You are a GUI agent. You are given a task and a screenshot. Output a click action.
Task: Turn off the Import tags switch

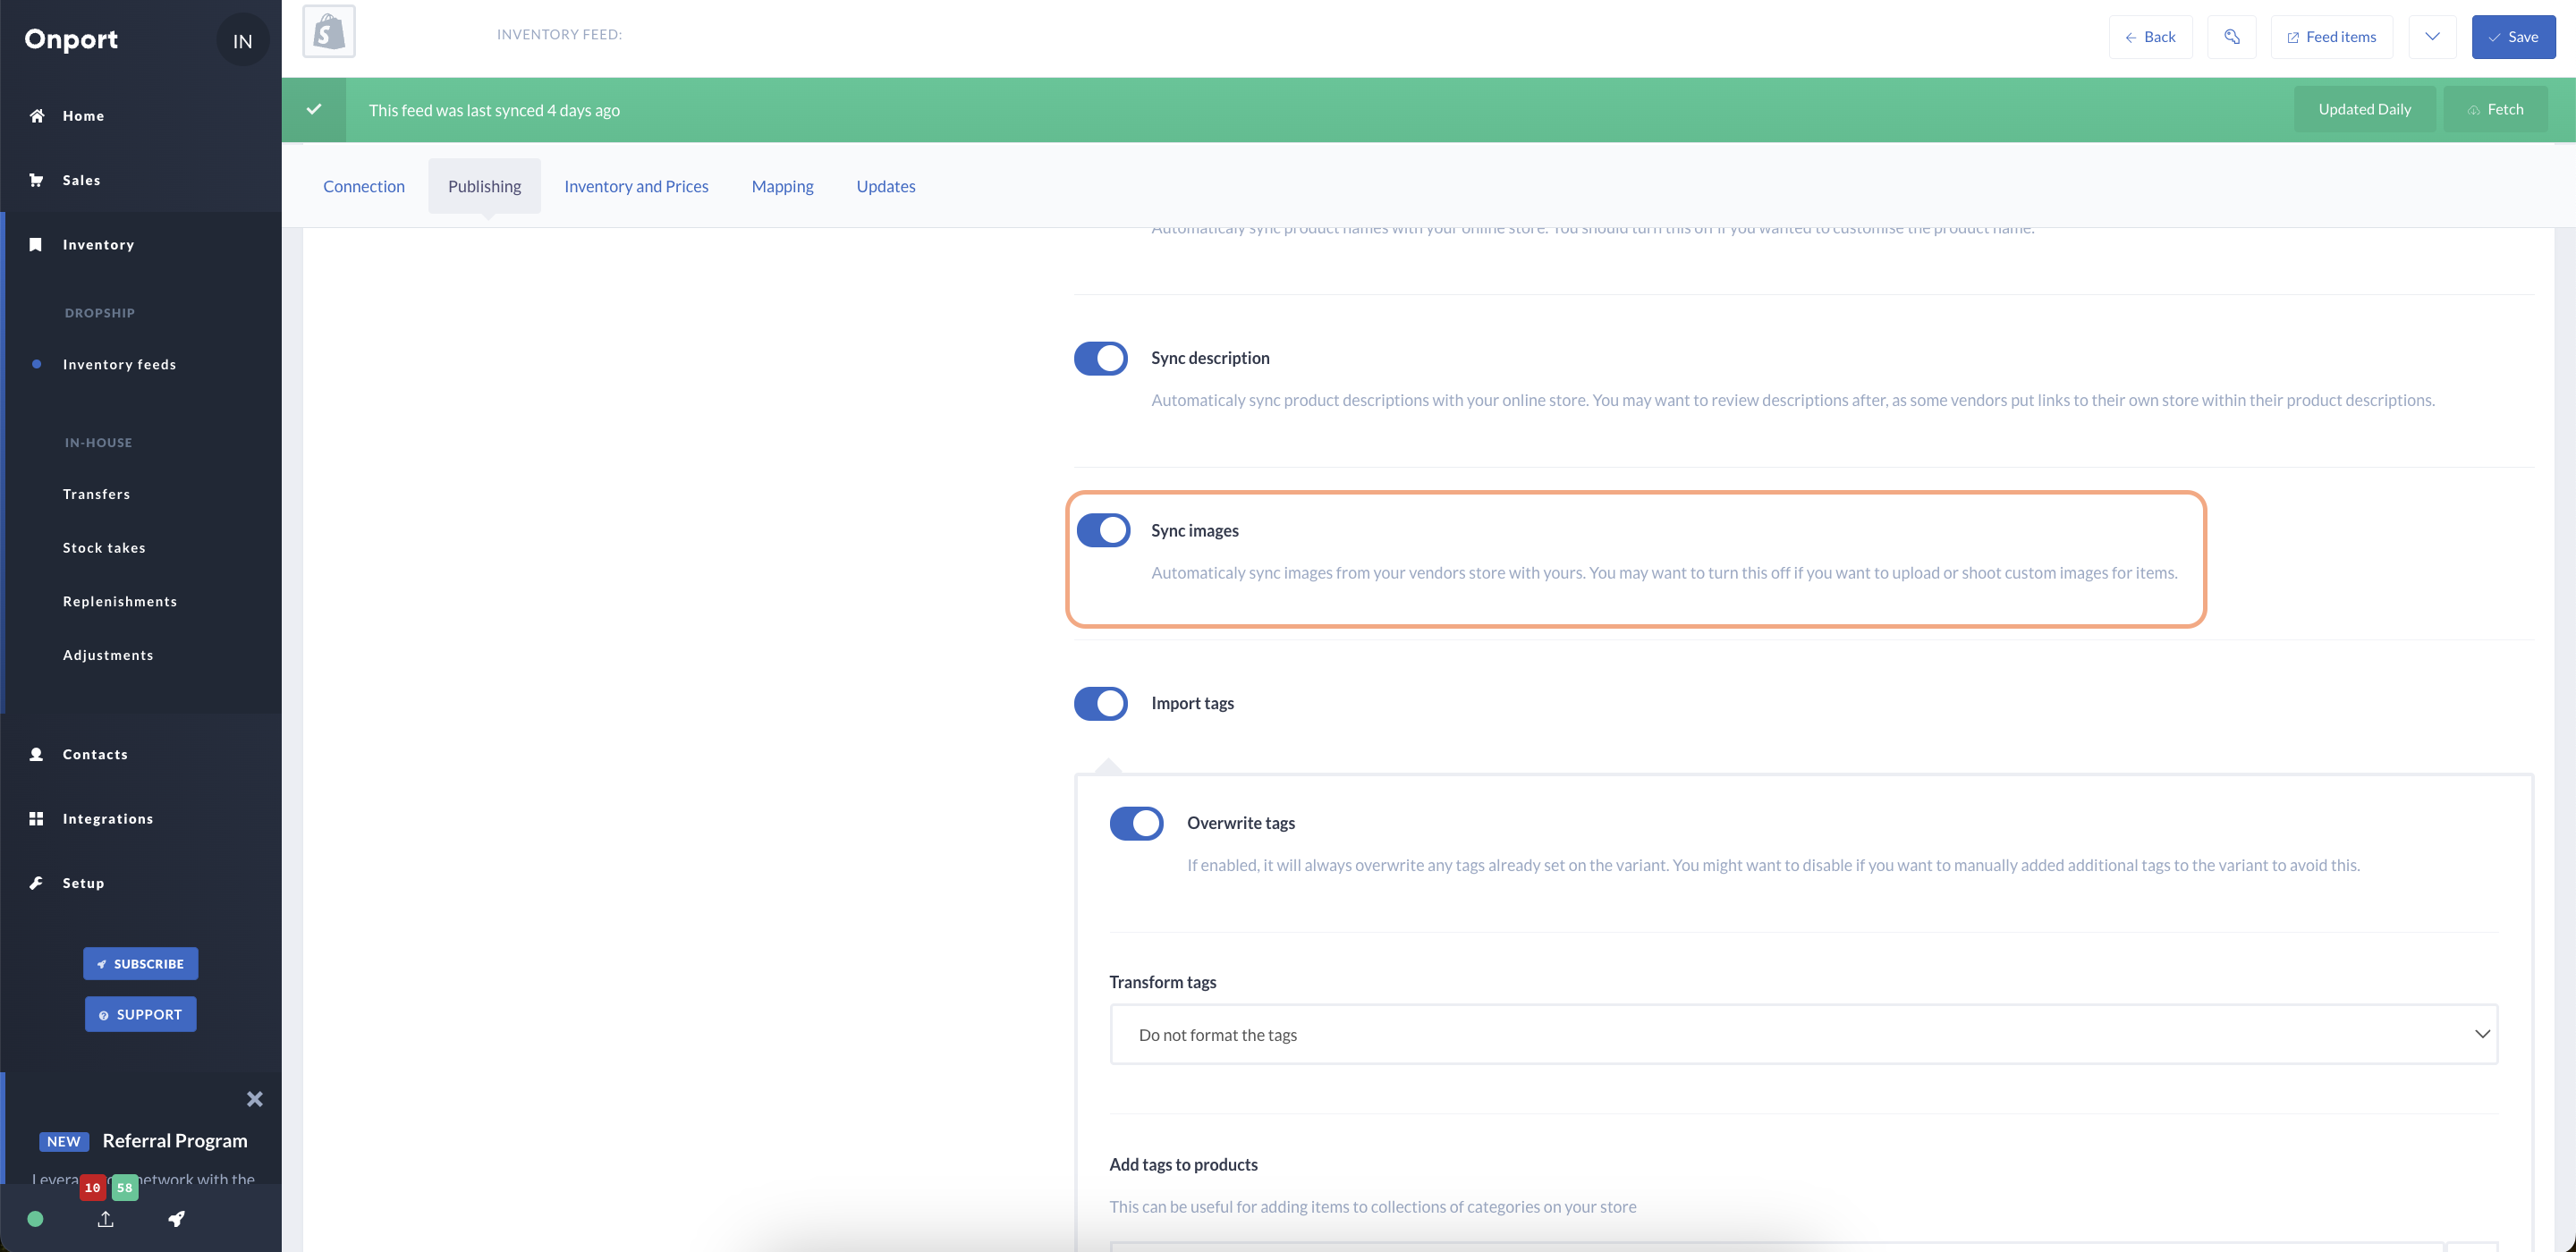[x=1100, y=703]
